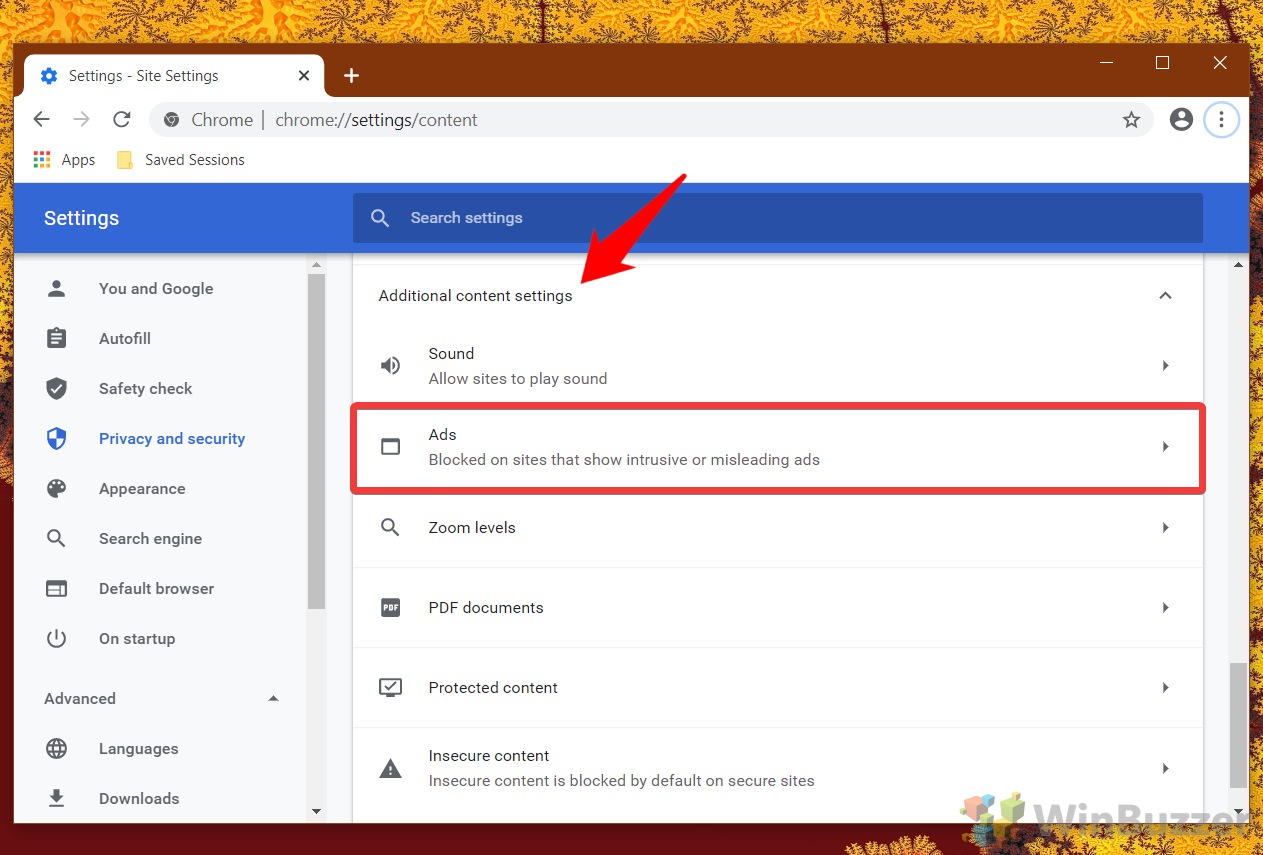Click the Languages globe icon
The height and width of the screenshot is (855, 1263).
(x=57, y=748)
